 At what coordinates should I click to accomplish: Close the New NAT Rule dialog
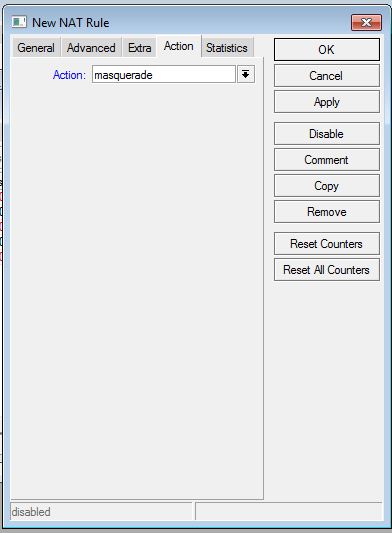[x=366, y=22]
